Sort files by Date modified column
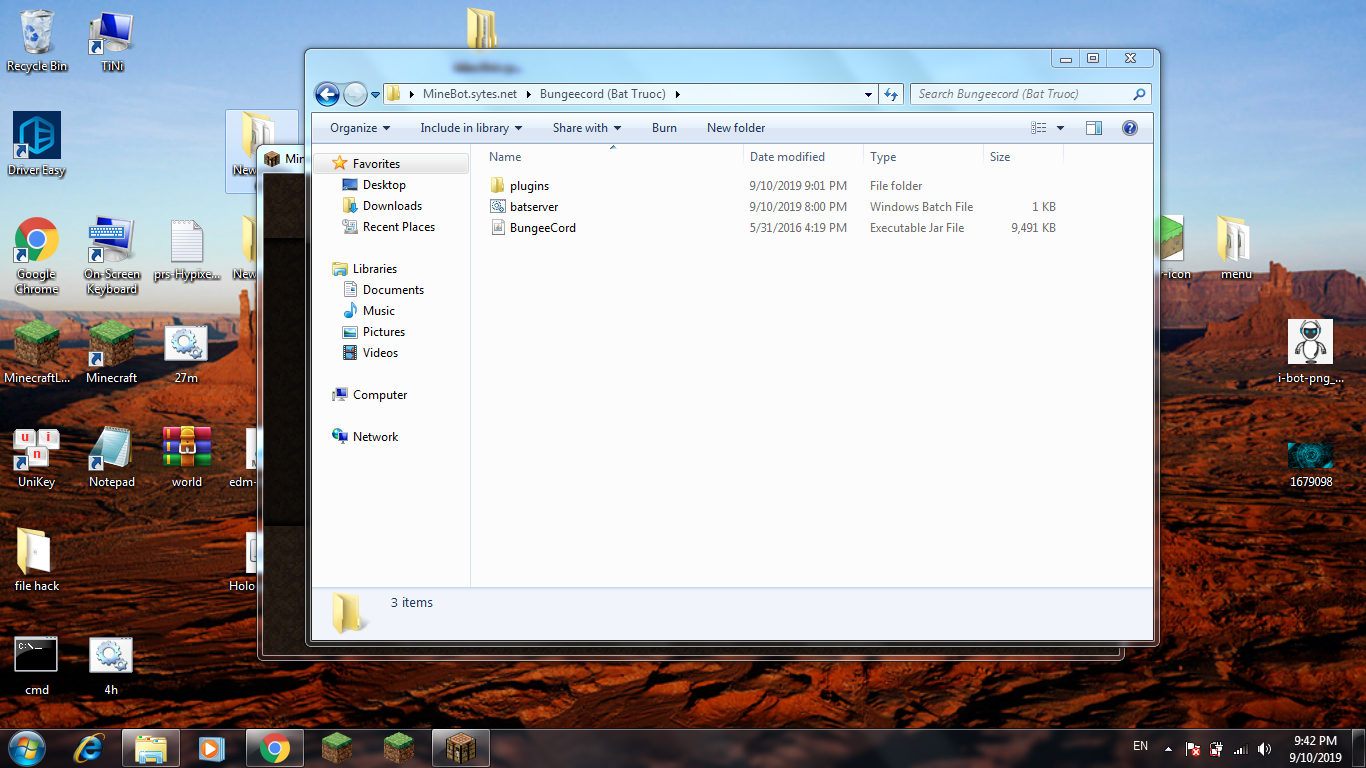 pos(787,157)
